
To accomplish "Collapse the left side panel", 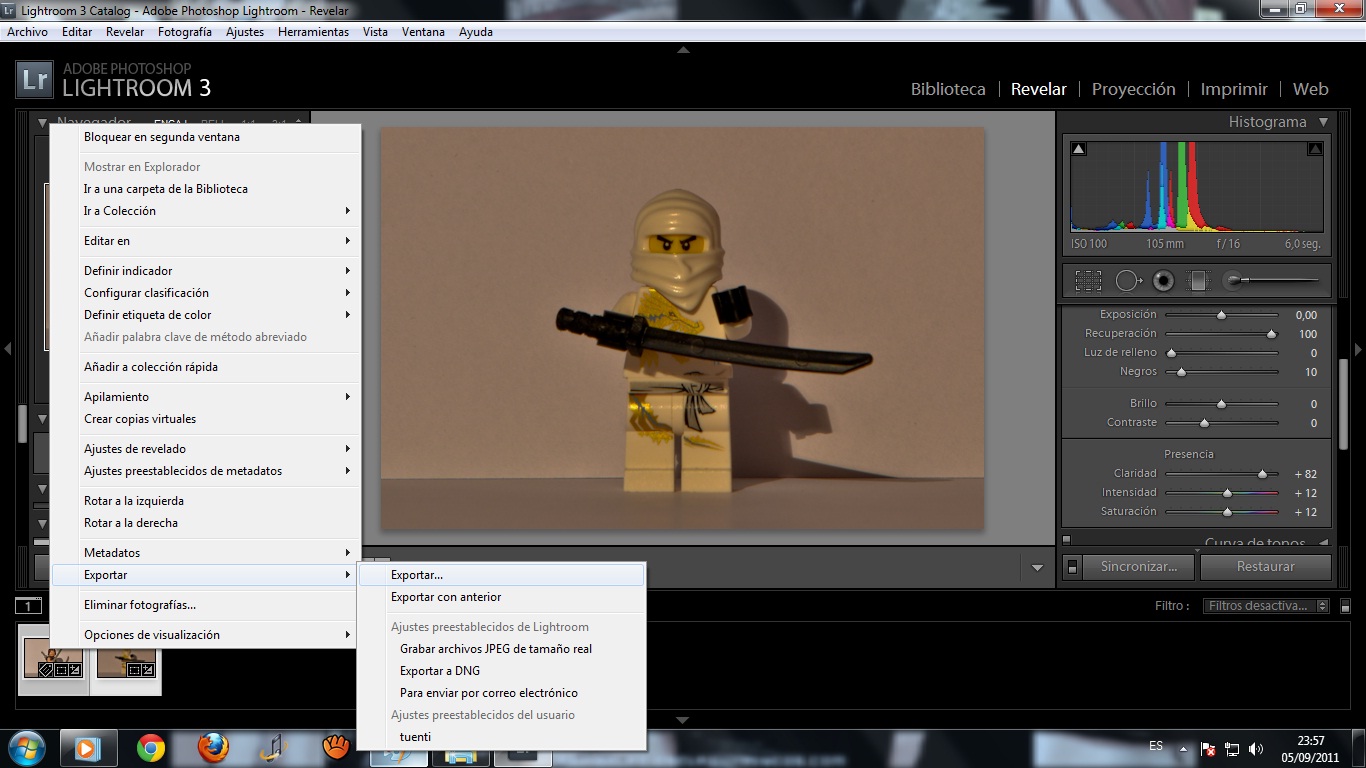I will click(x=7, y=349).
